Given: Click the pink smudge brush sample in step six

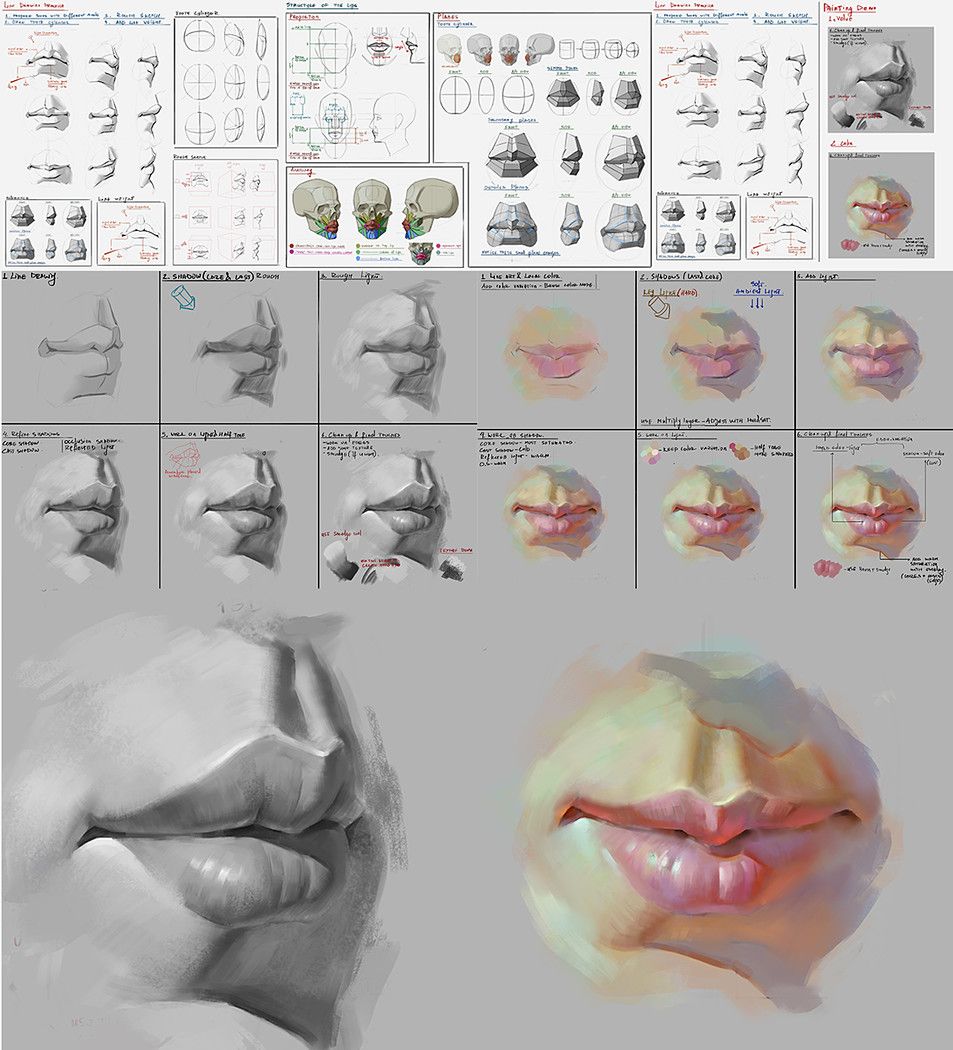Looking at the screenshot, I should [x=827, y=569].
